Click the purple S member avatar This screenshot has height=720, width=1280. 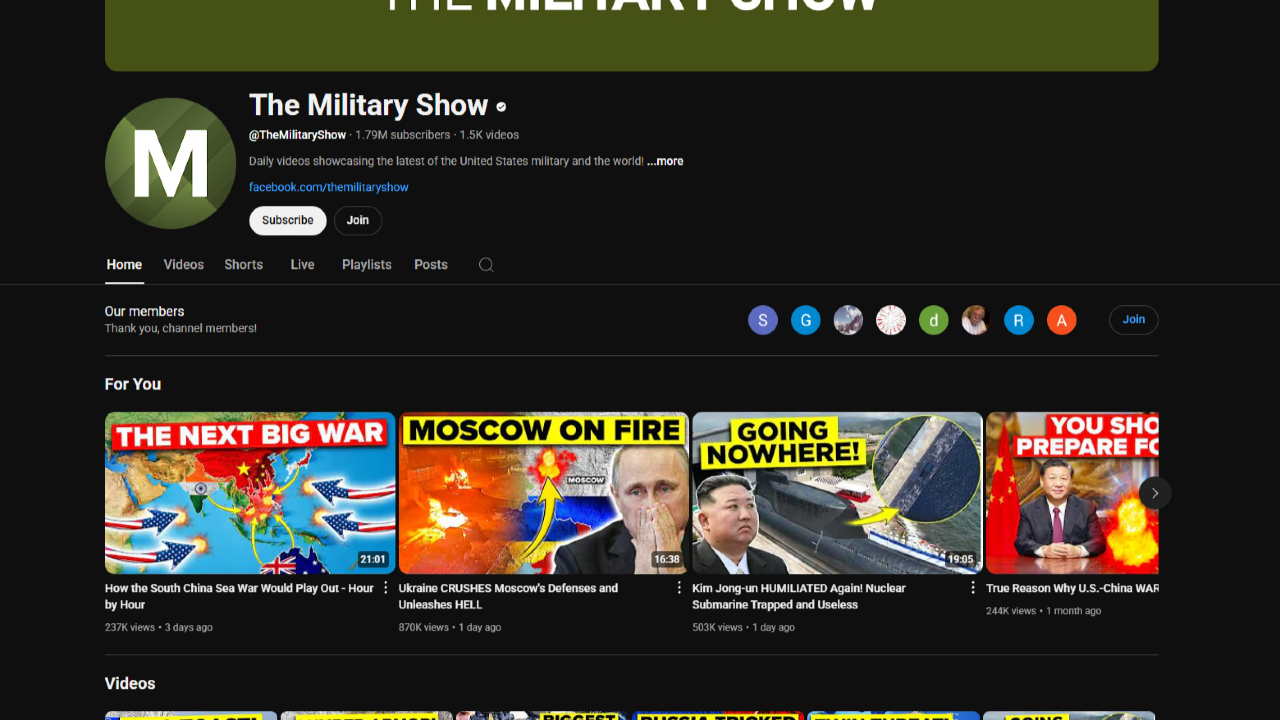click(762, 319)
